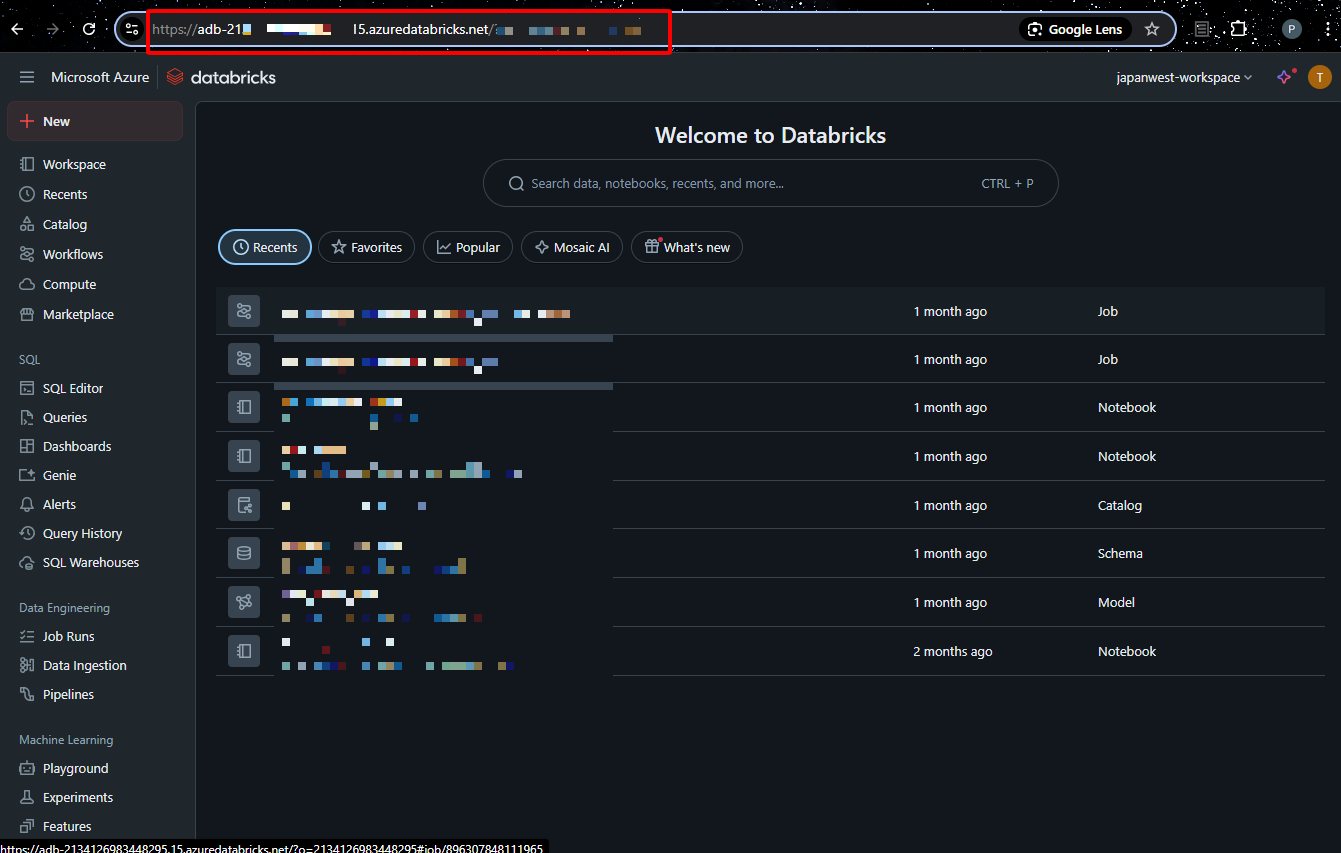Open the Schema entry in recents list
The width and height of the screenshot is (1341, 853).
click(x=770, y=553)
